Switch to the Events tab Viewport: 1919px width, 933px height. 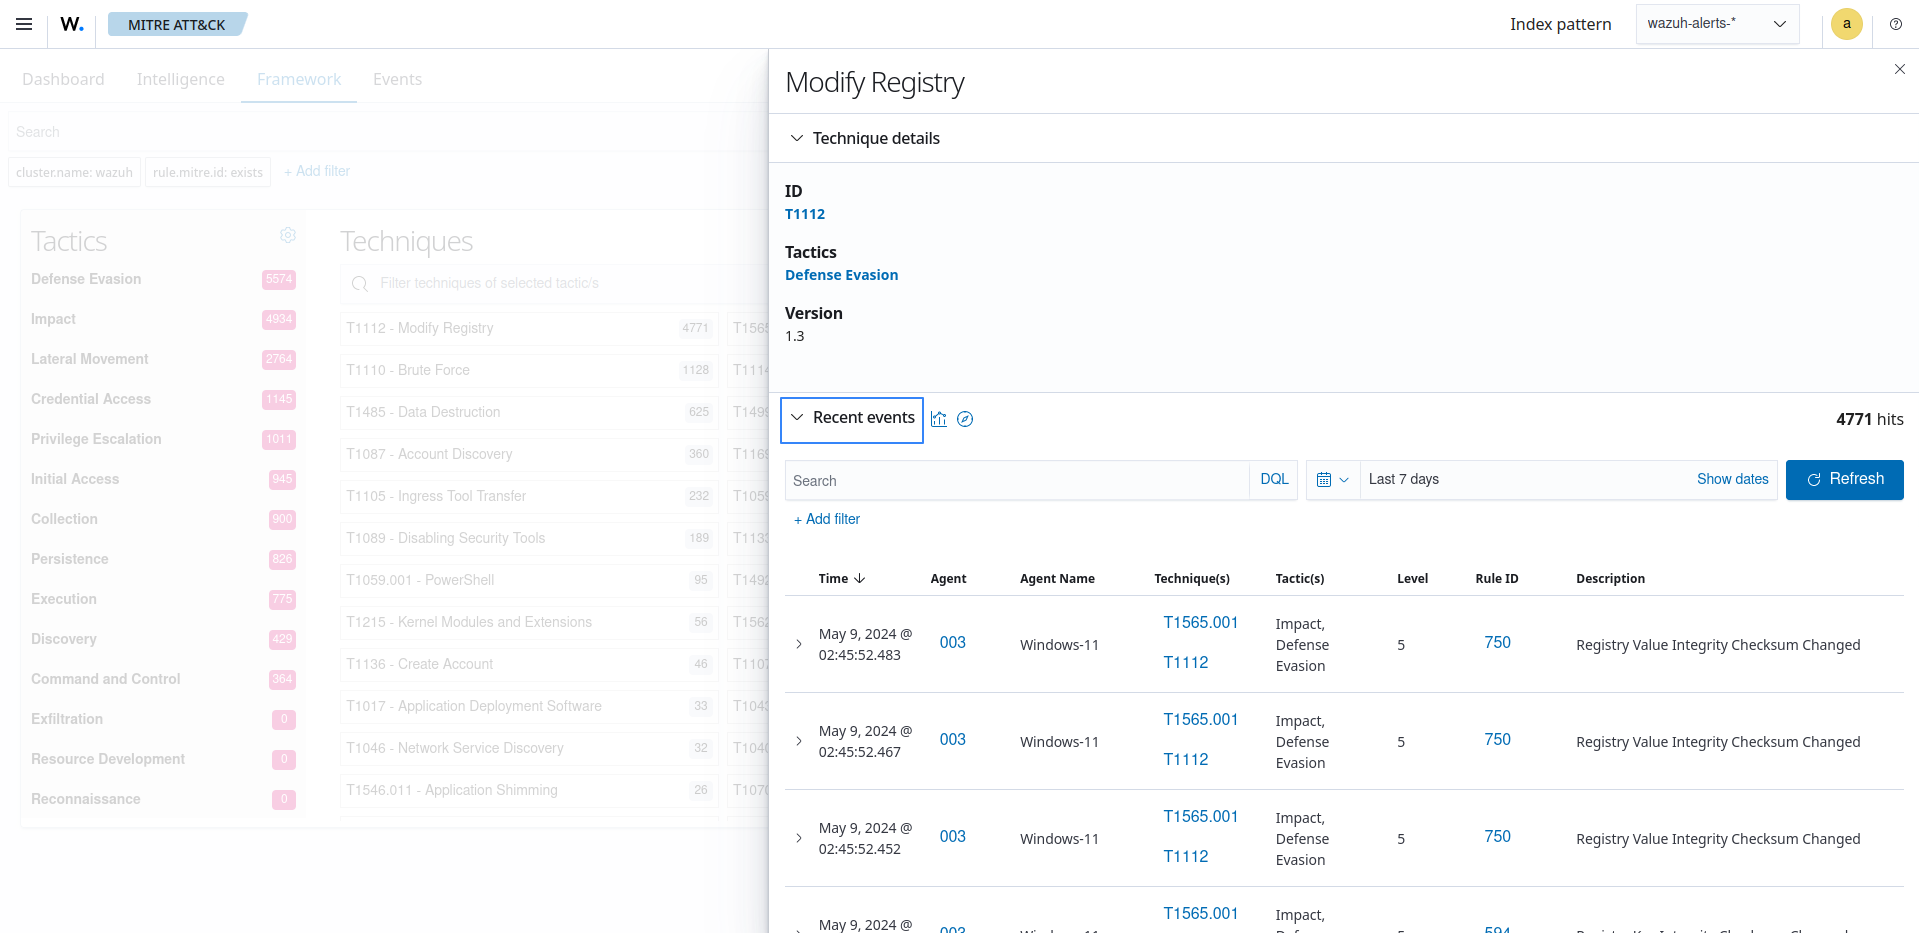(397, 78)
